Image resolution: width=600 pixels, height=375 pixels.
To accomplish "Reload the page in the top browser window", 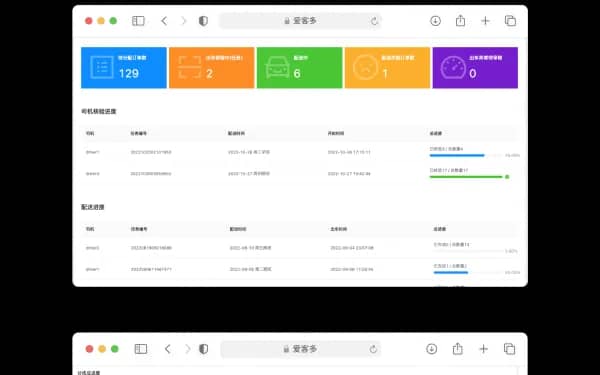I will [374, 21].
